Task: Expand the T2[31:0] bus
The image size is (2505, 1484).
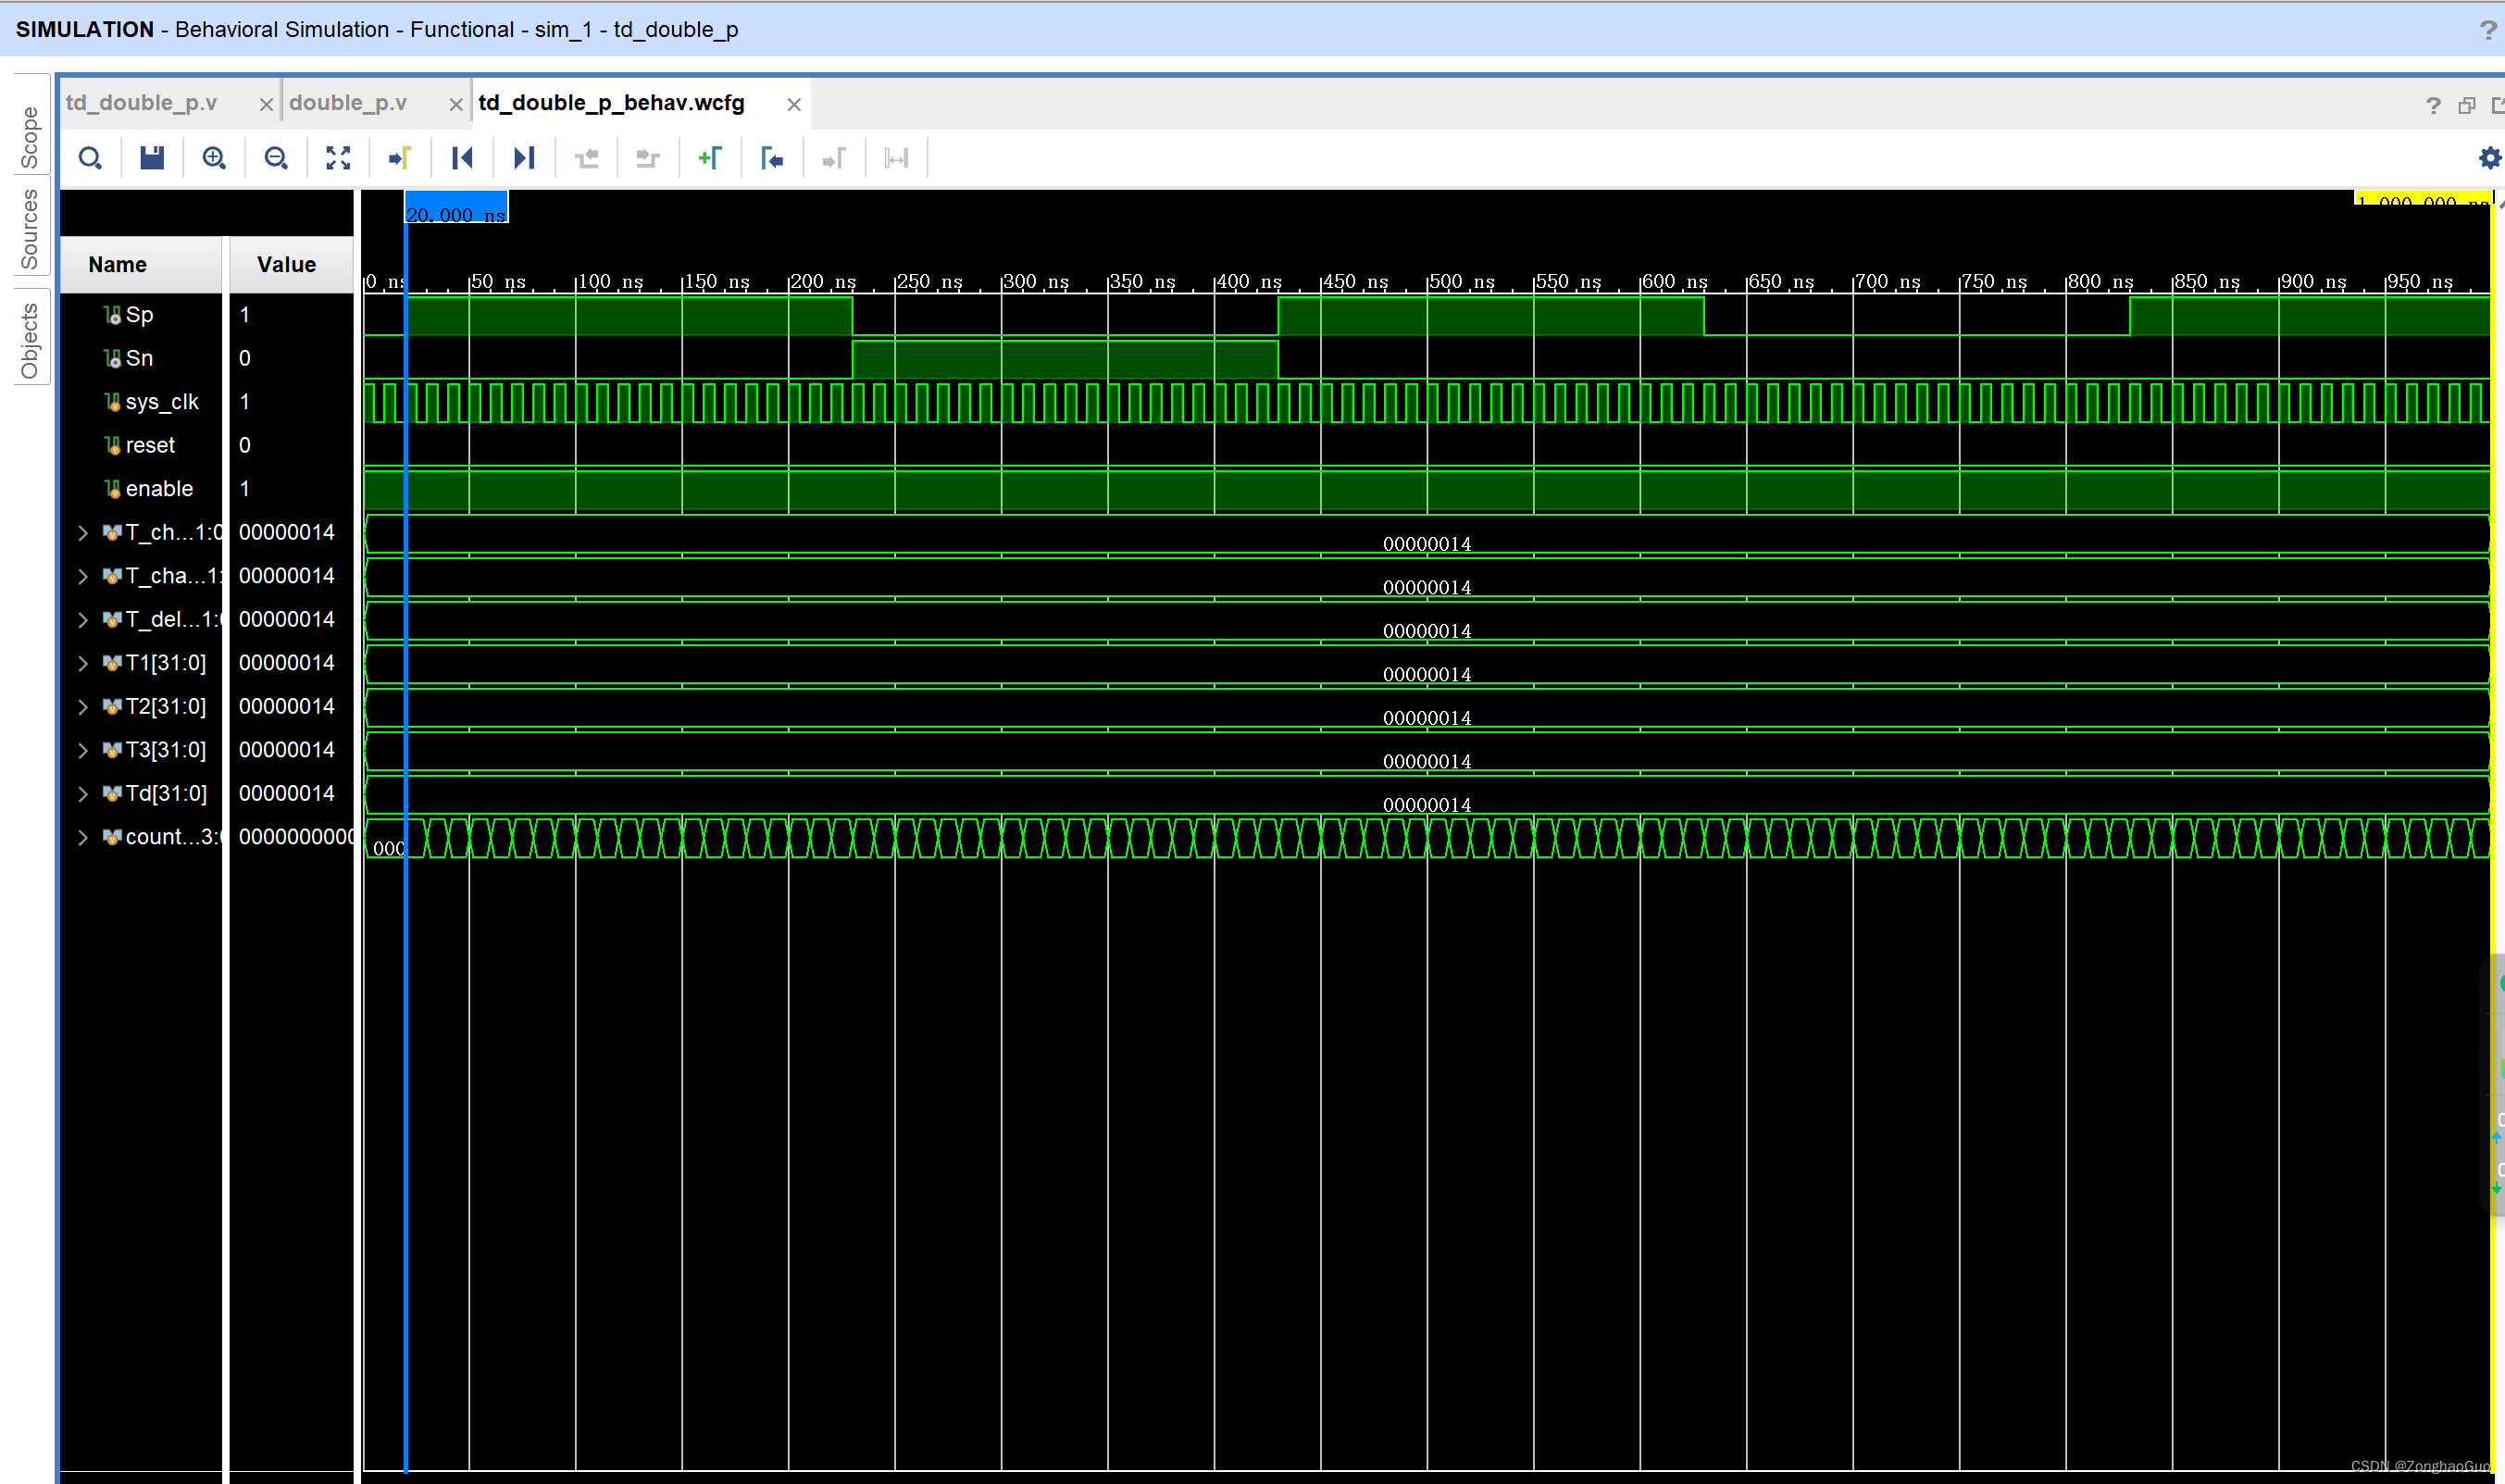Action: point(83,707)
